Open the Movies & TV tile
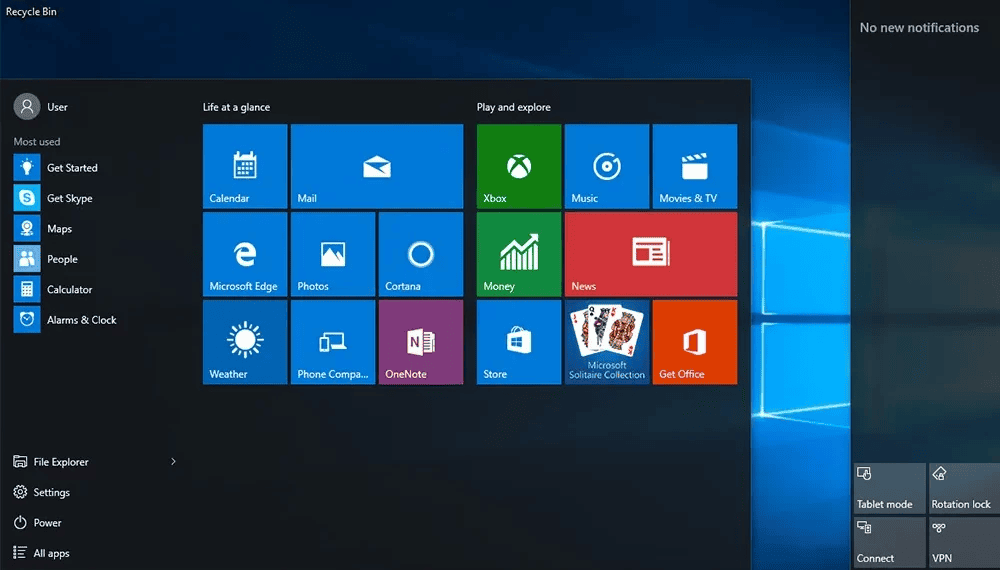This screenshot has height=570, width=1000. [695, 166]
